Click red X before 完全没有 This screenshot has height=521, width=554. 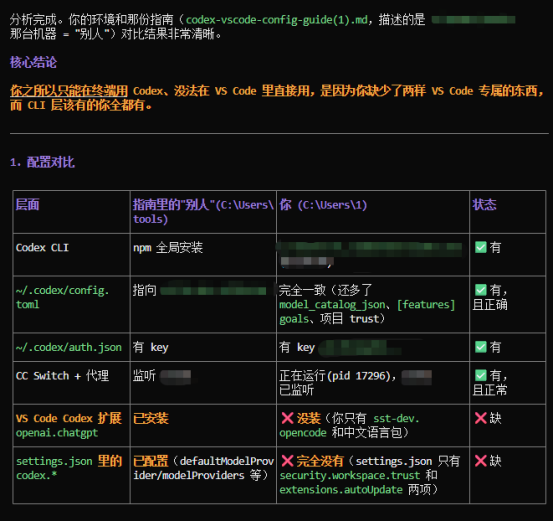click(x=287, y=461)
